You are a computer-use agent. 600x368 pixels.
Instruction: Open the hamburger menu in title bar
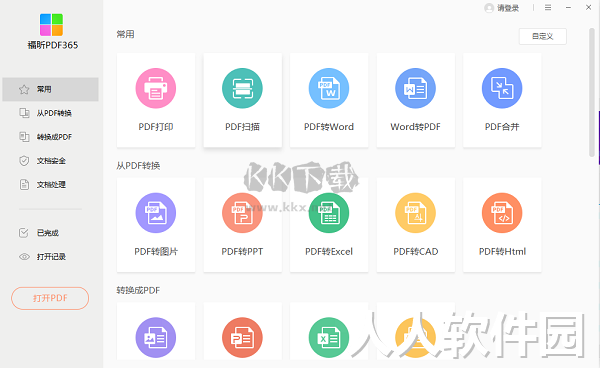548,8
